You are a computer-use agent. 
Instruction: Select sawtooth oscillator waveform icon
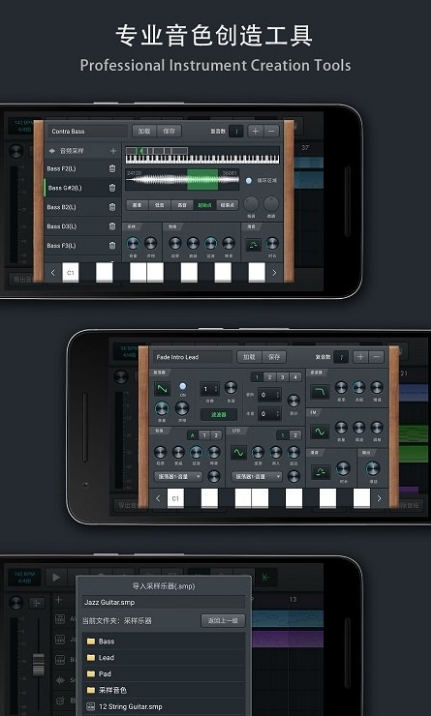(x=163, y=389)
